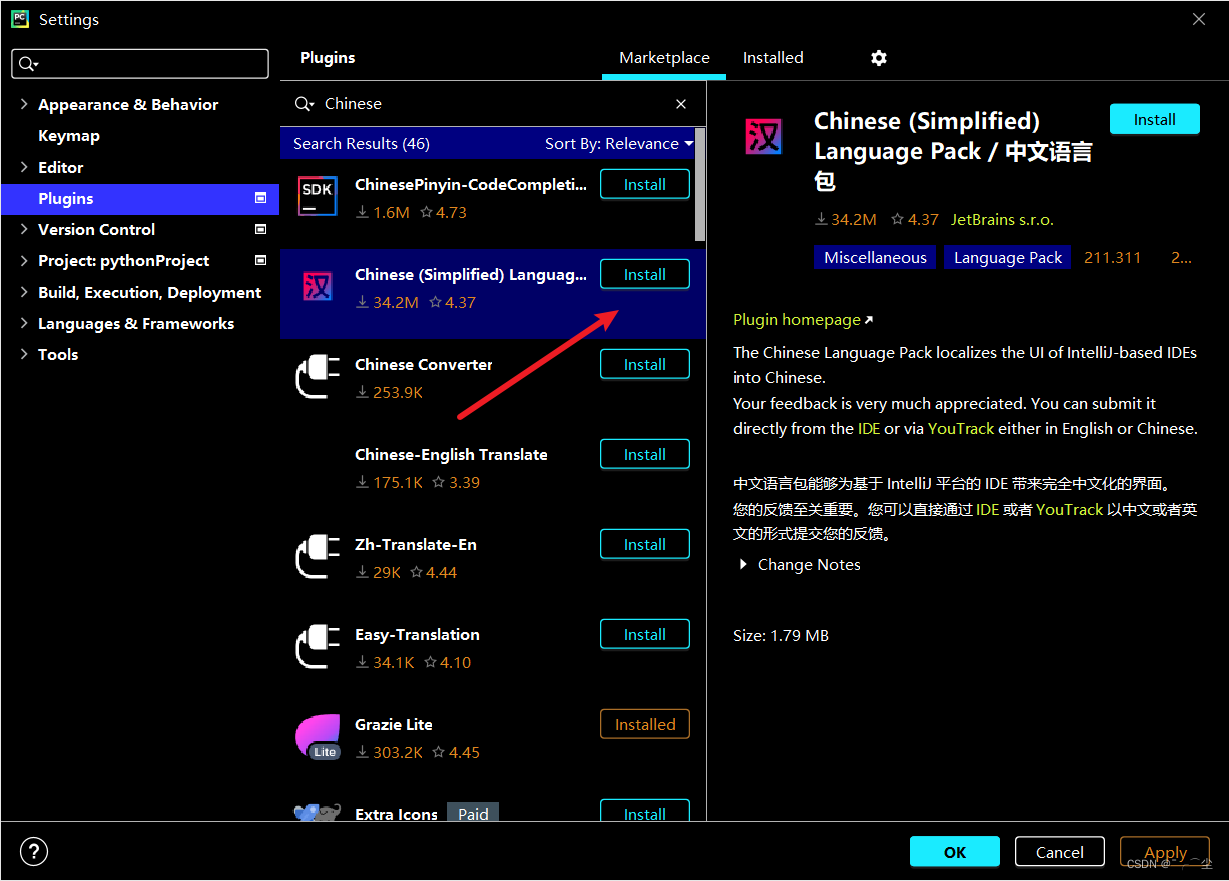
Task: Click the Size: 1.79 MB text
Action: pos(781,635)
